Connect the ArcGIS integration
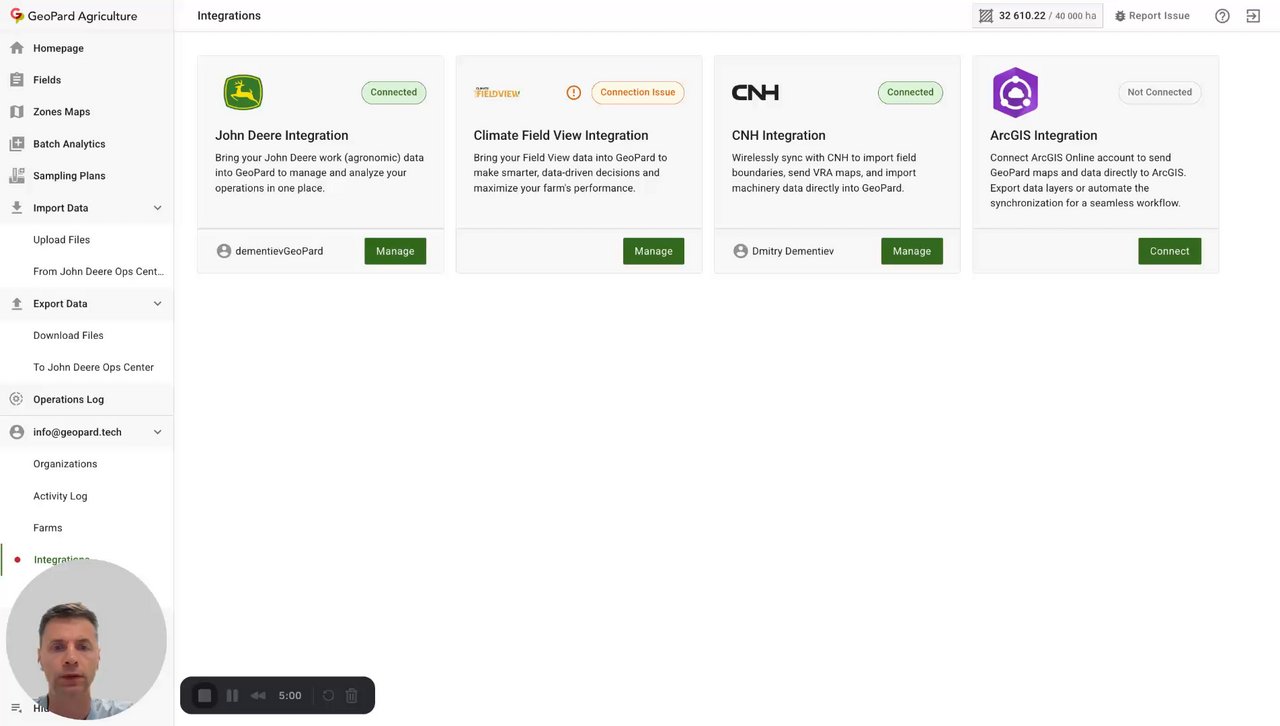The height and width of the screenshot is (726, 1280). pyautogui.click(x=1169, y=251)
